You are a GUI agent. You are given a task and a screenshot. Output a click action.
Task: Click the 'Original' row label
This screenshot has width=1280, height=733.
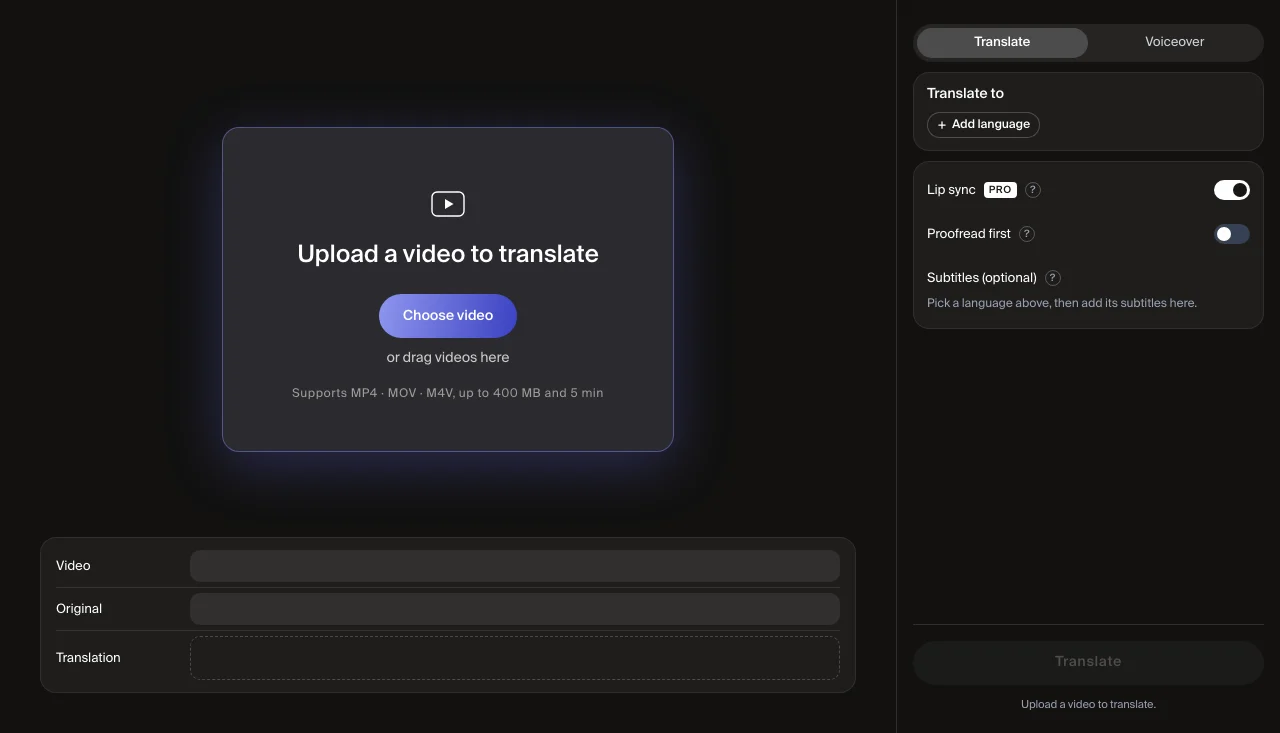pos(79,609)
